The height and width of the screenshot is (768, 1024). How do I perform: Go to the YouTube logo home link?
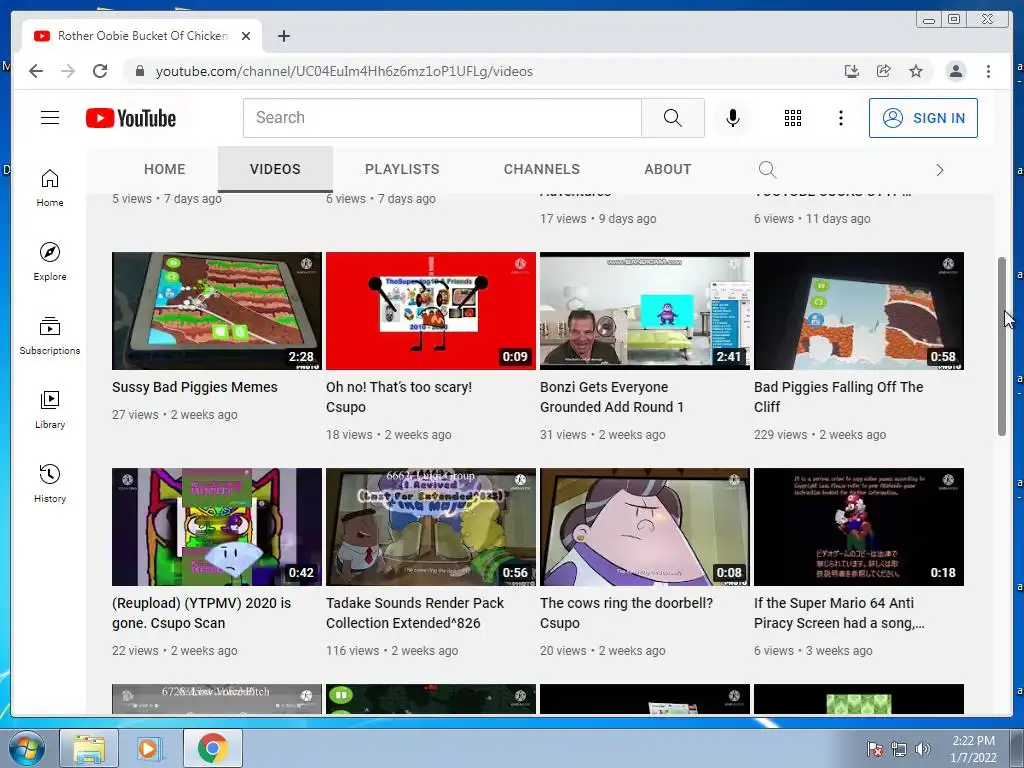131,118
